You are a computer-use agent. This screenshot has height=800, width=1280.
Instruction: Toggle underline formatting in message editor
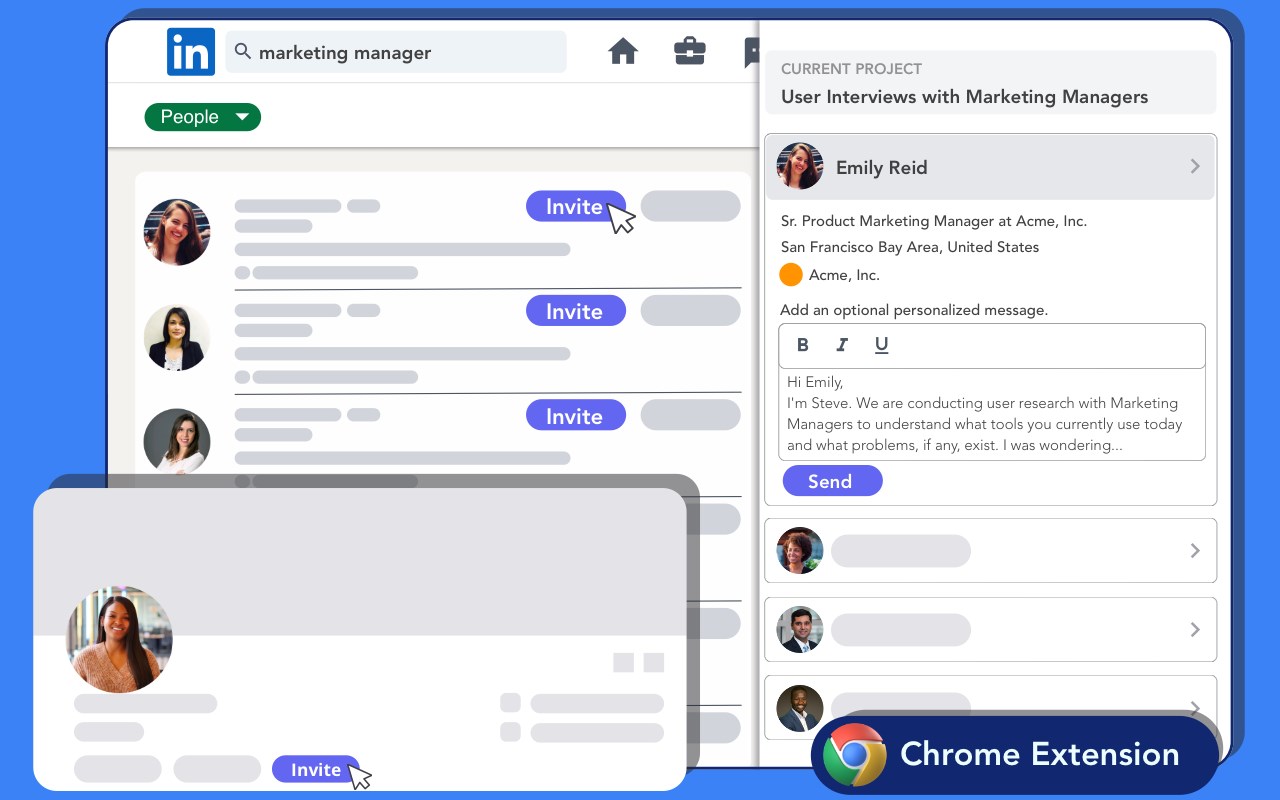tap(881, 345)
